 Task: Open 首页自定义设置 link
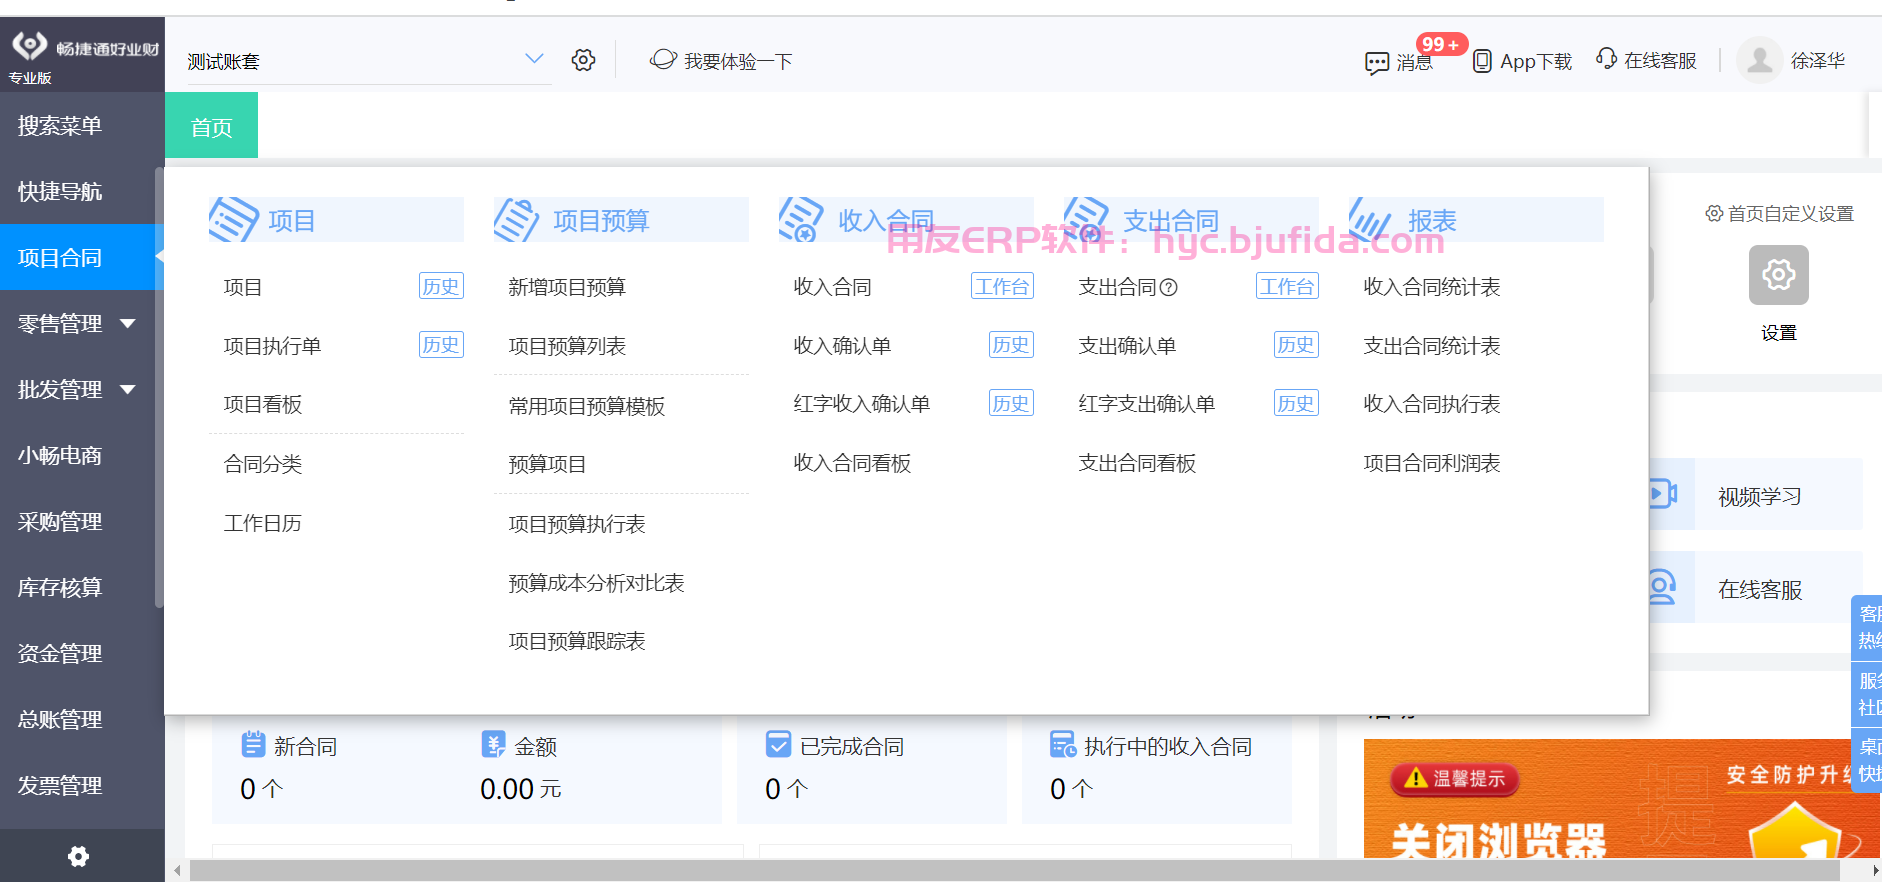tap(1780, 213)
